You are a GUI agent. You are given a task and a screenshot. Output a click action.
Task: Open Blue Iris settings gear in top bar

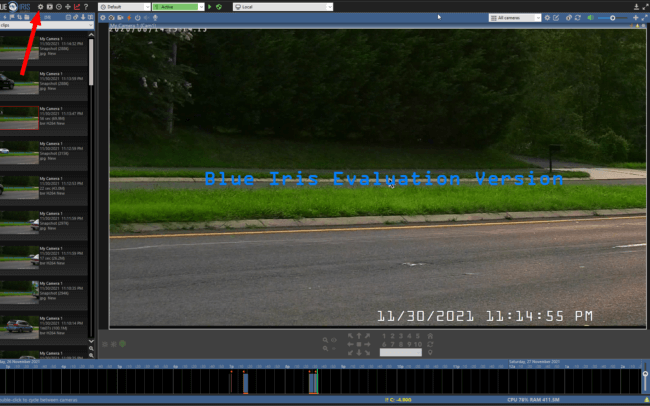point(40,7)
